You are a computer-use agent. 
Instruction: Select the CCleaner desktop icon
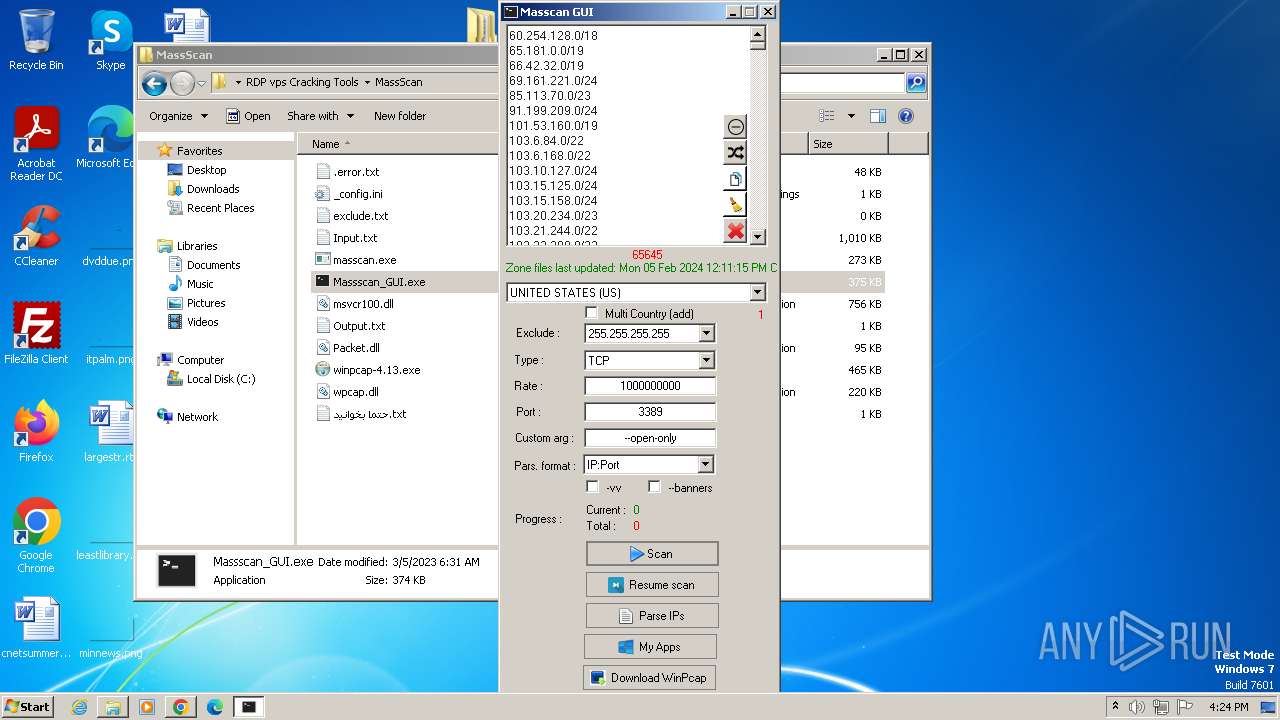[36, 236]
